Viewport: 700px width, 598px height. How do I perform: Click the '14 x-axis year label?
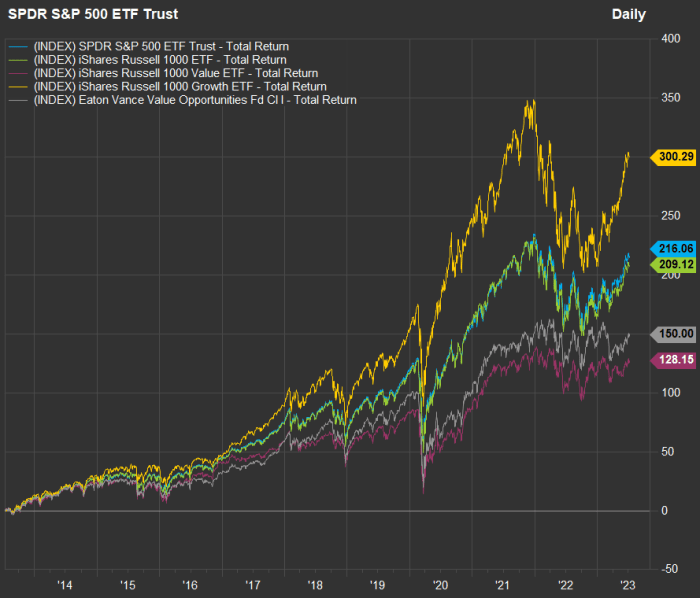[x=64, y=585]
